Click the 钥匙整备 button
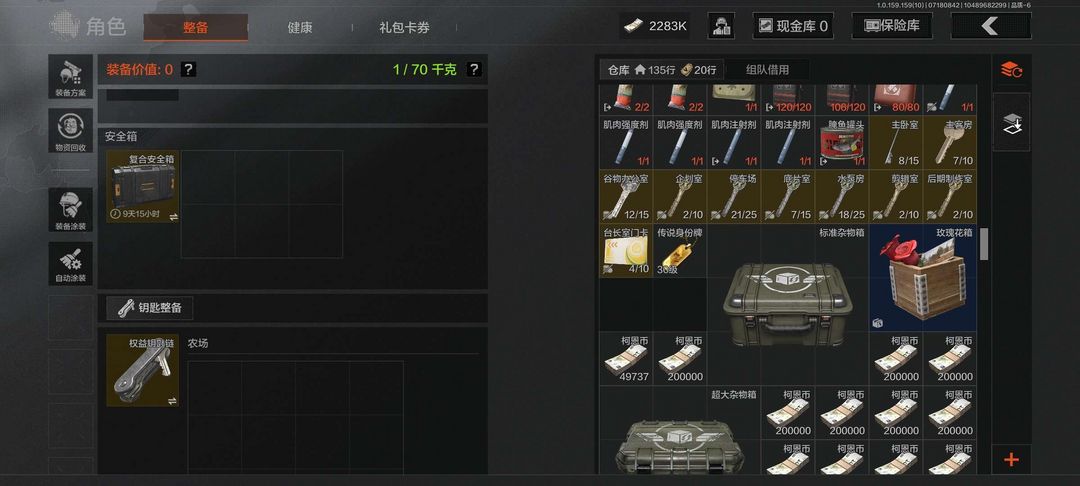 point(149,308)
